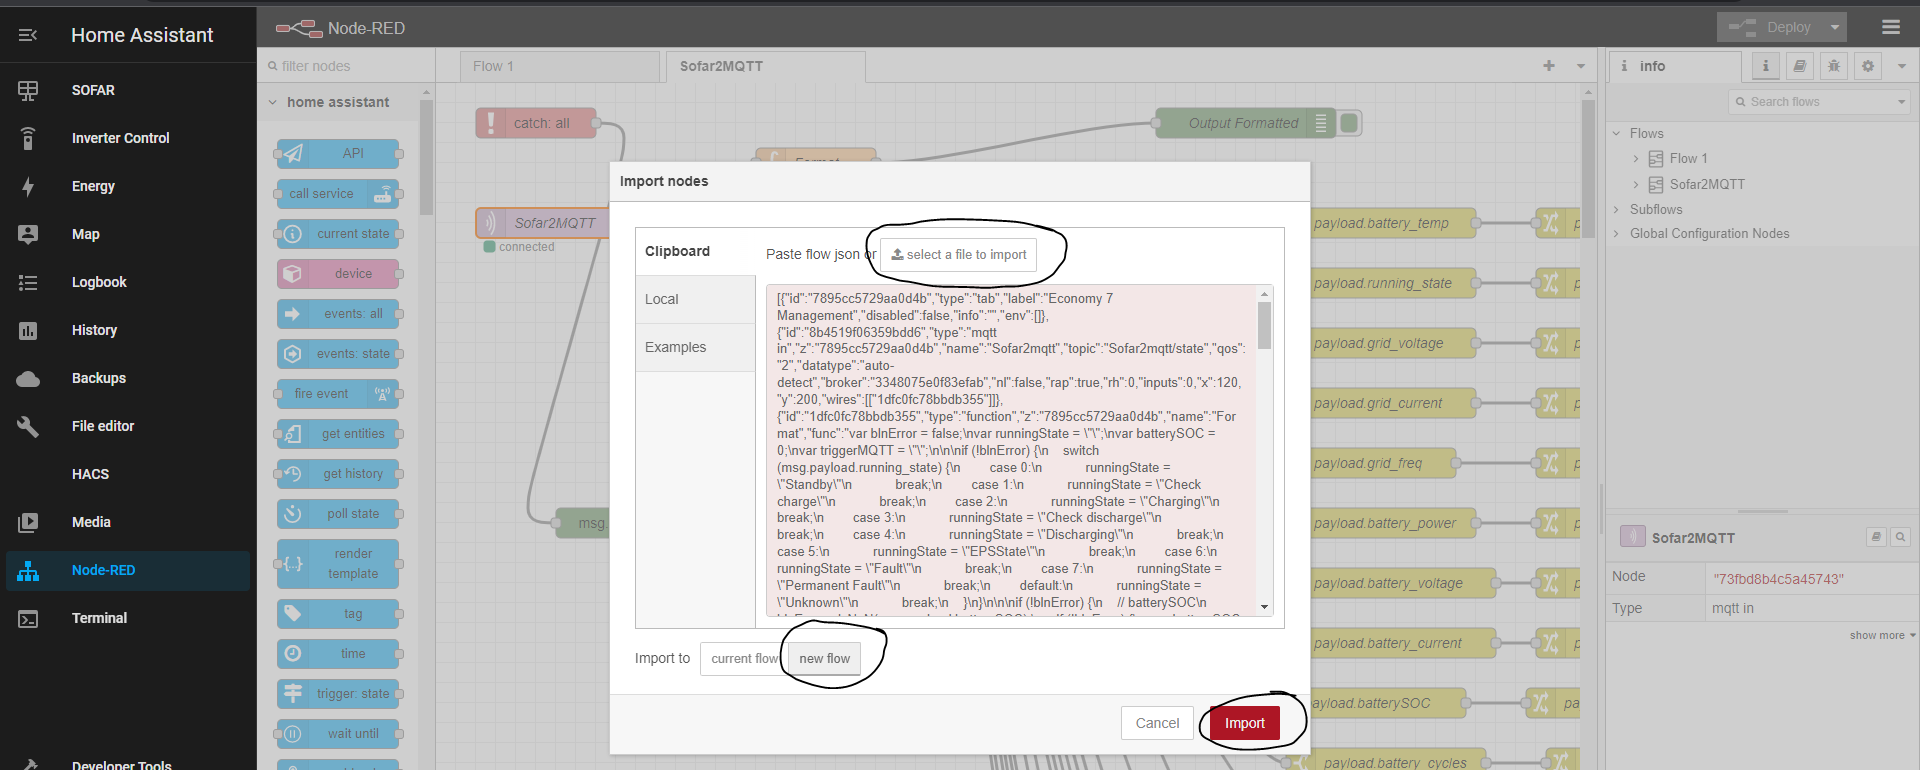
Task: Expand the Flow 1 tree item
Action: click(1636, 159)
